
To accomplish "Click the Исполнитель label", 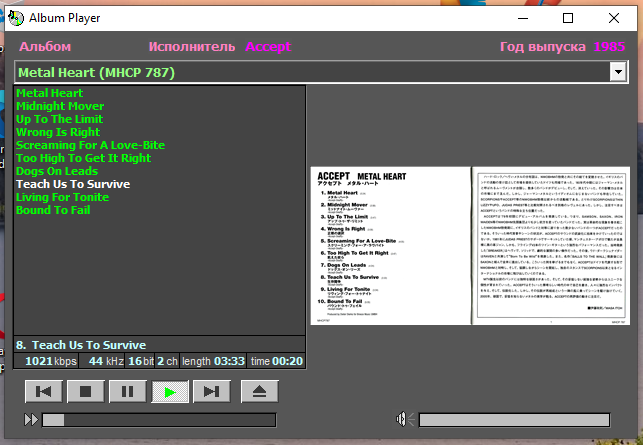I will (x=192, y=47).
